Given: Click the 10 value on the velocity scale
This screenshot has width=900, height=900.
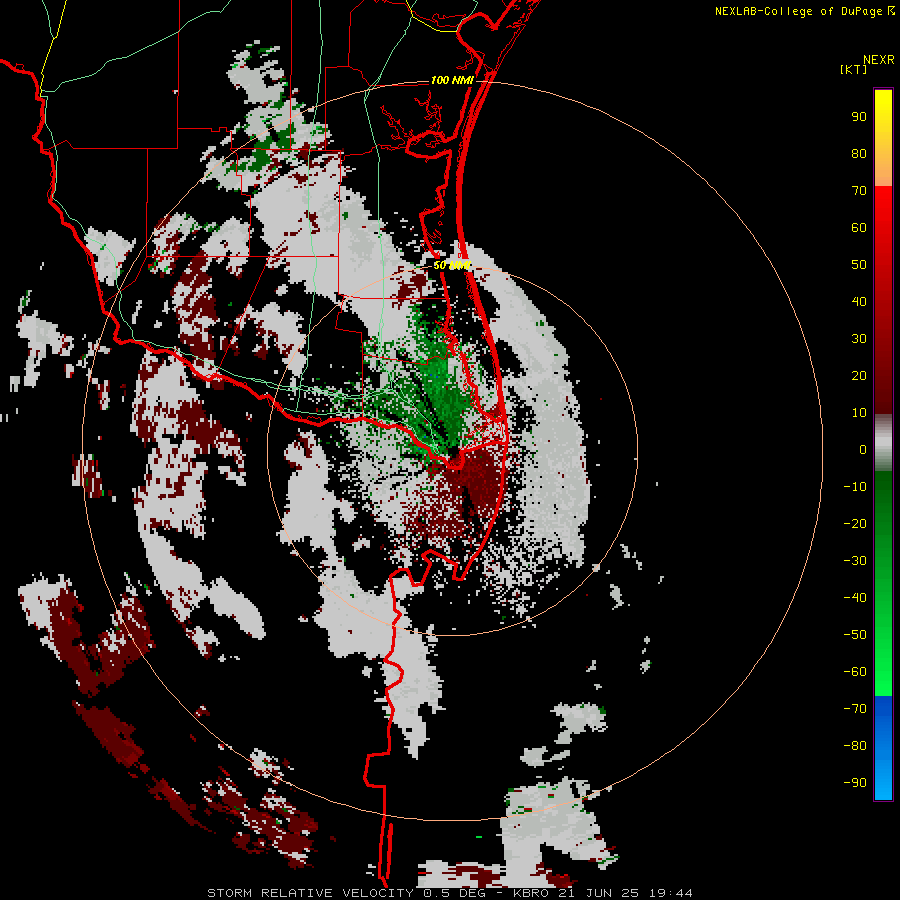Looking at the screenshot, I should (x=859, y=413).
